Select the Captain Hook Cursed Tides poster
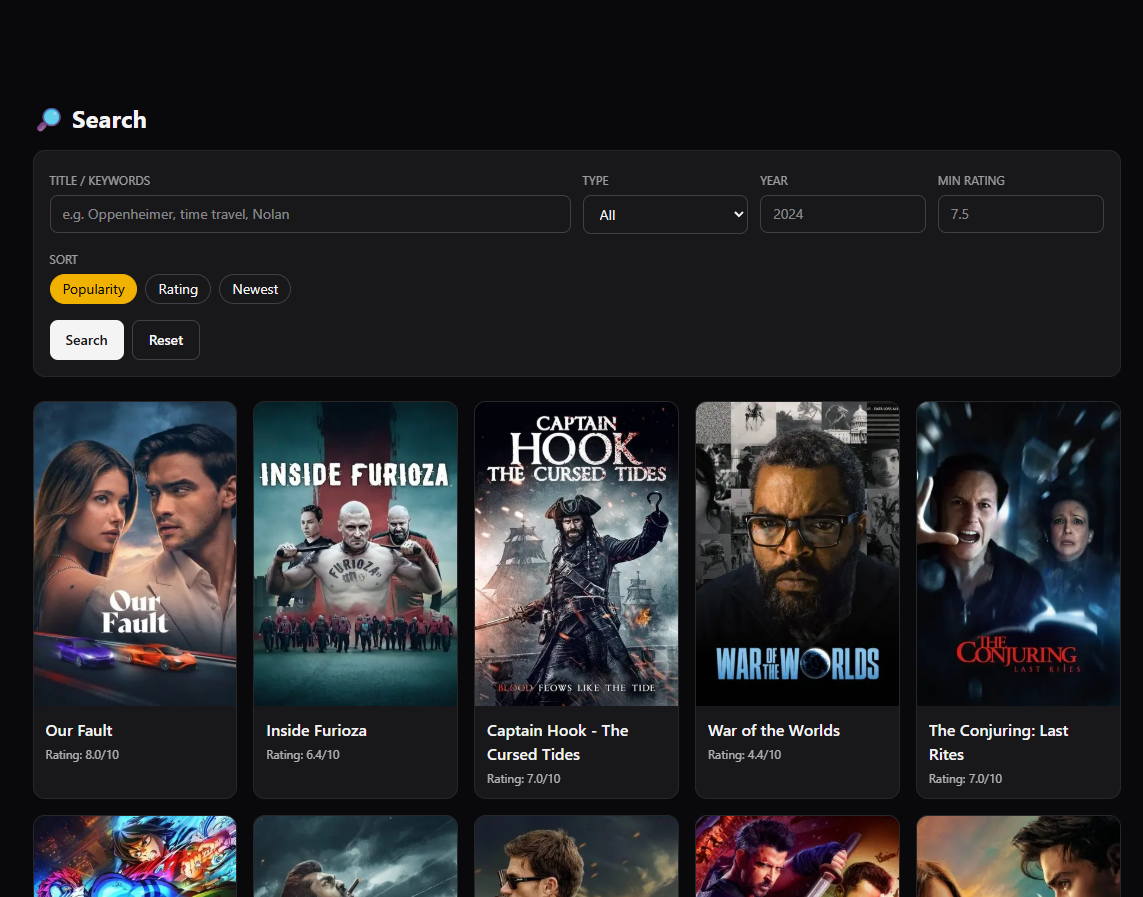Image resolution: width=1143 pixels, height=897 pixels. 576,554
